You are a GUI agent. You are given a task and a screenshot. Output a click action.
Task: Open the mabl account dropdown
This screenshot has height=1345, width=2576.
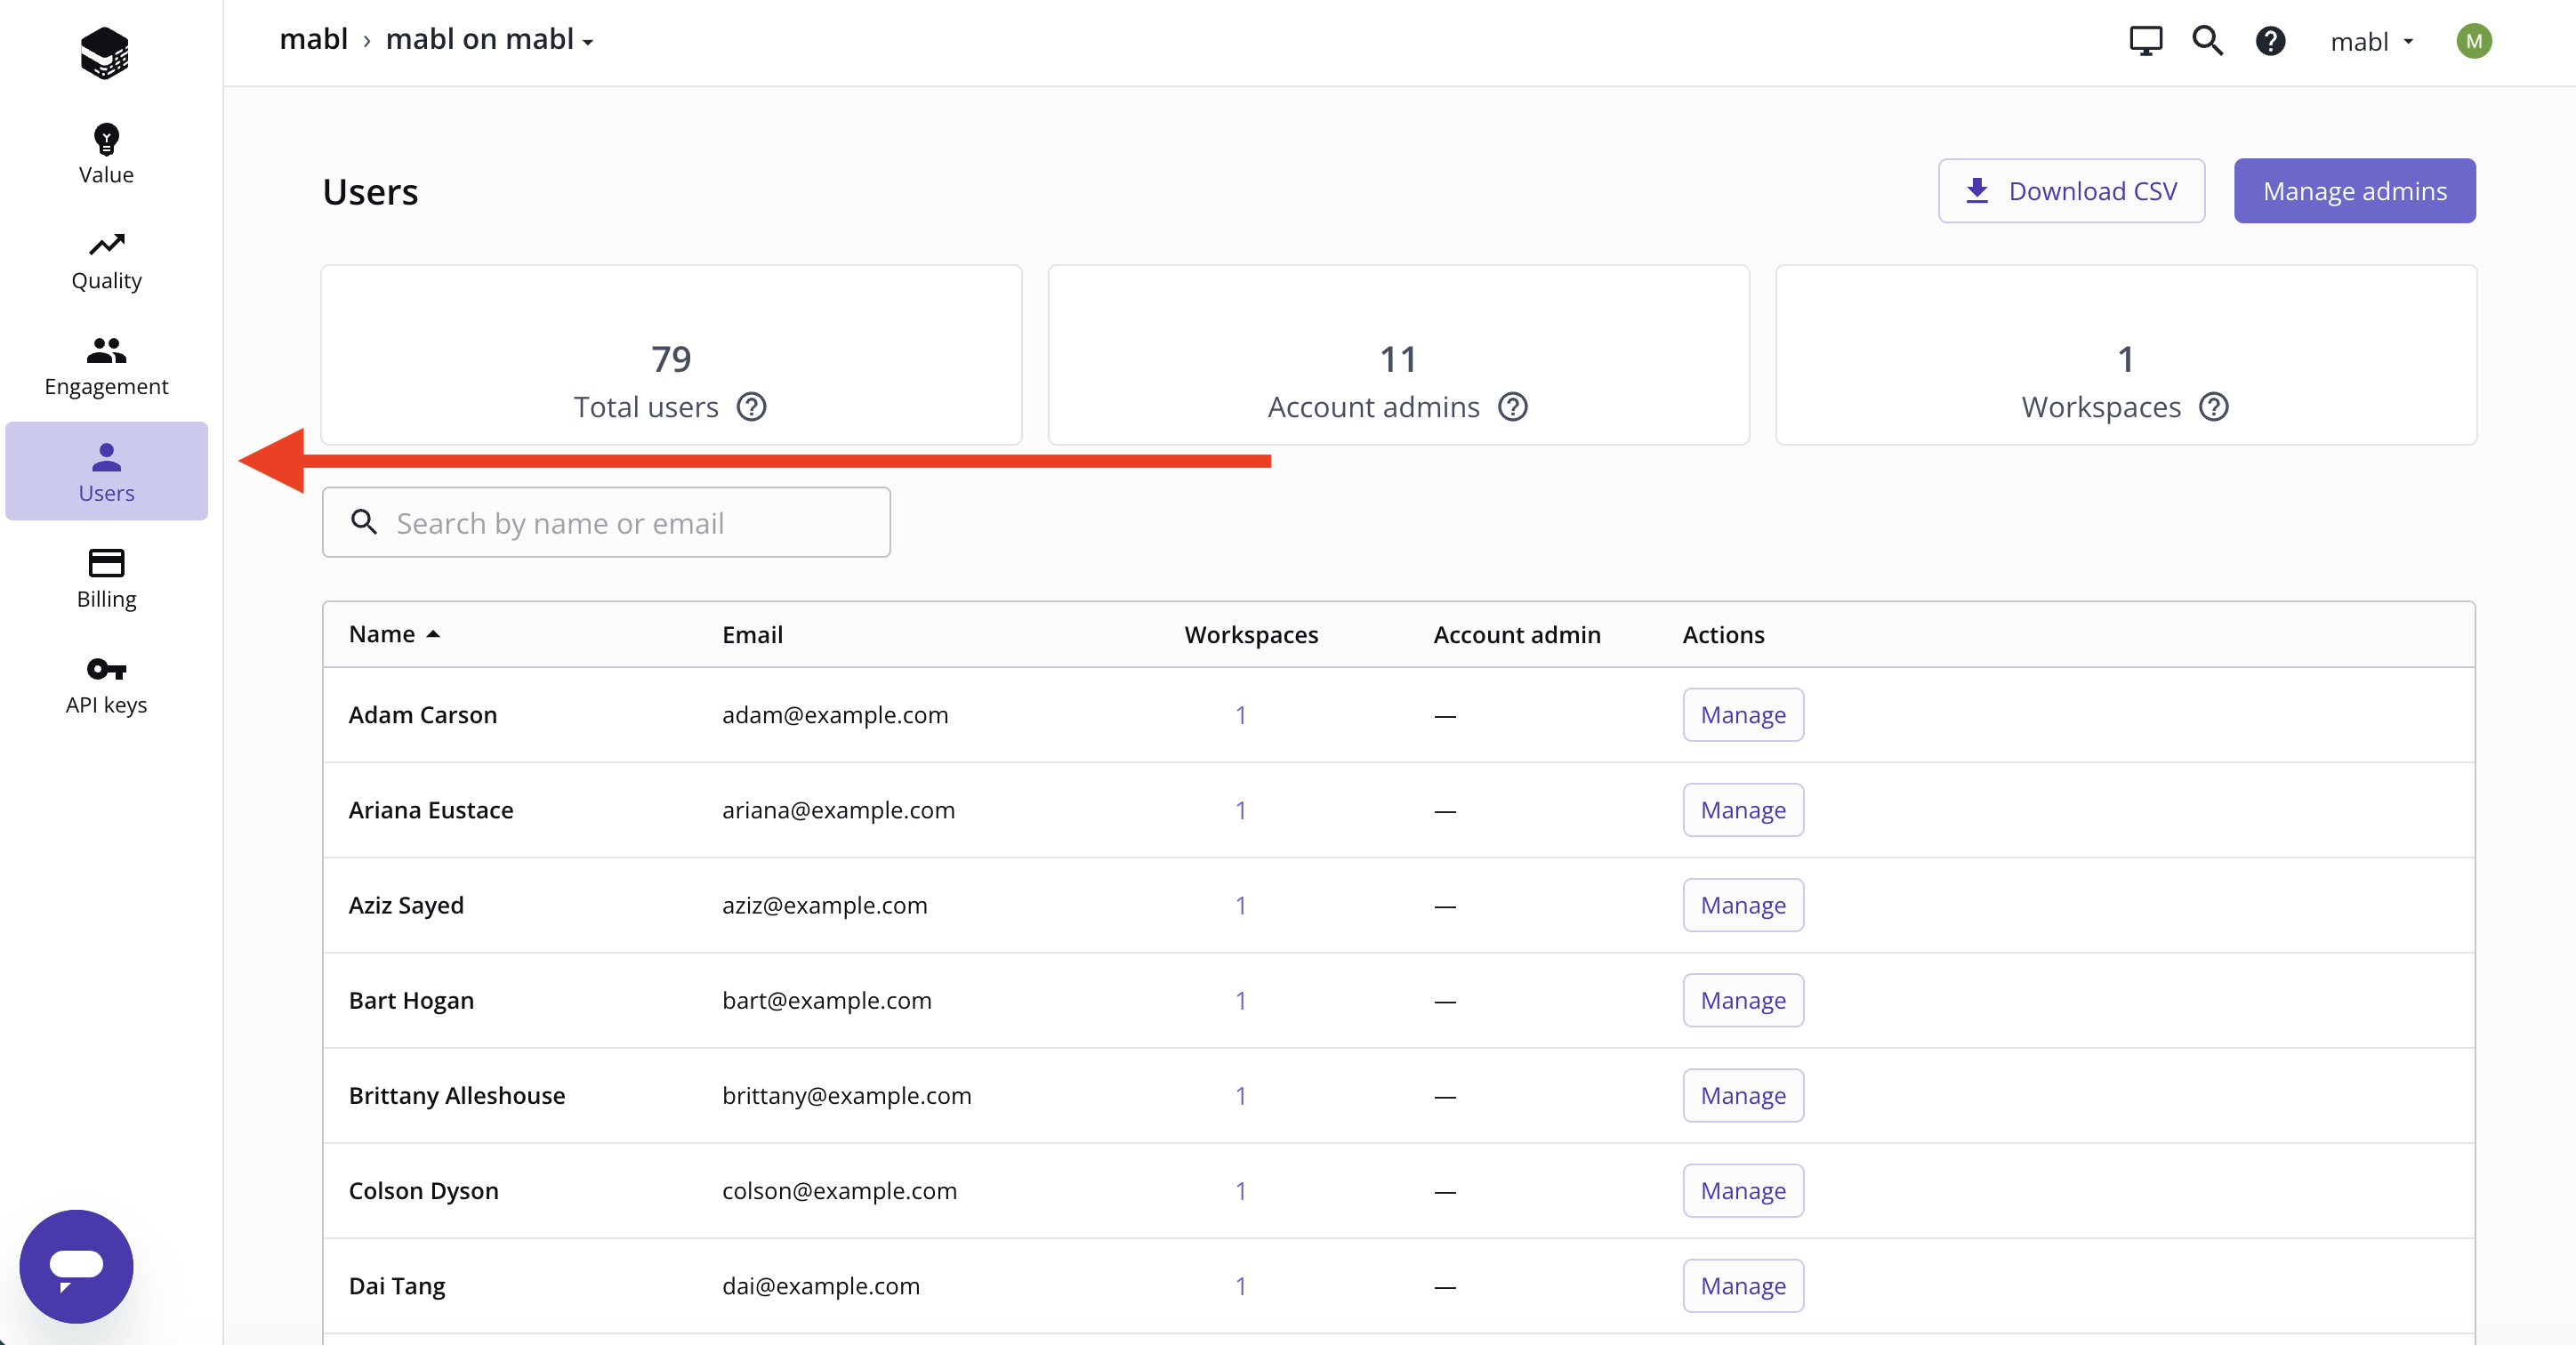click(x=2372, y=42)
